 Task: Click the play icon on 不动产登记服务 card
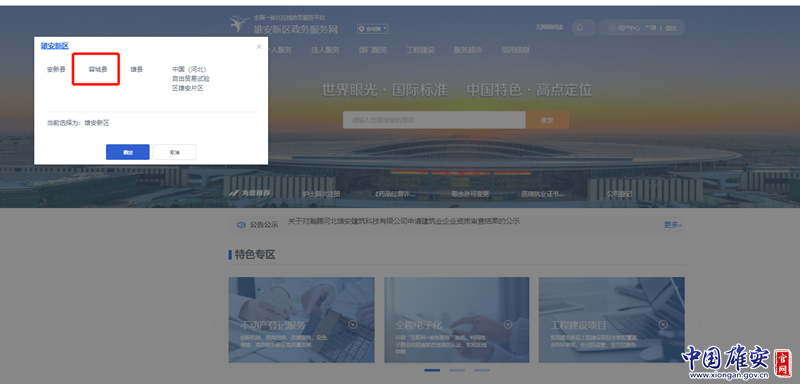coord(353,324)
